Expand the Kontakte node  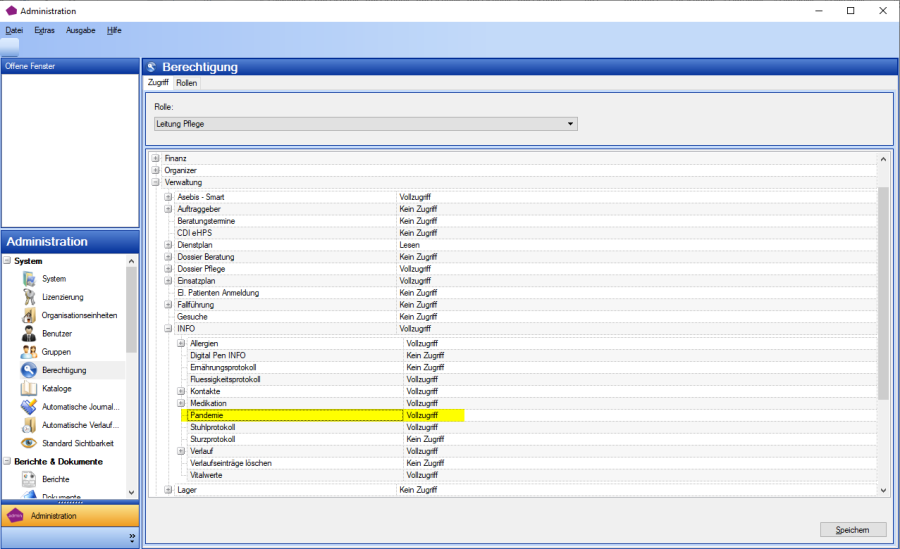(x=181, y=391)
